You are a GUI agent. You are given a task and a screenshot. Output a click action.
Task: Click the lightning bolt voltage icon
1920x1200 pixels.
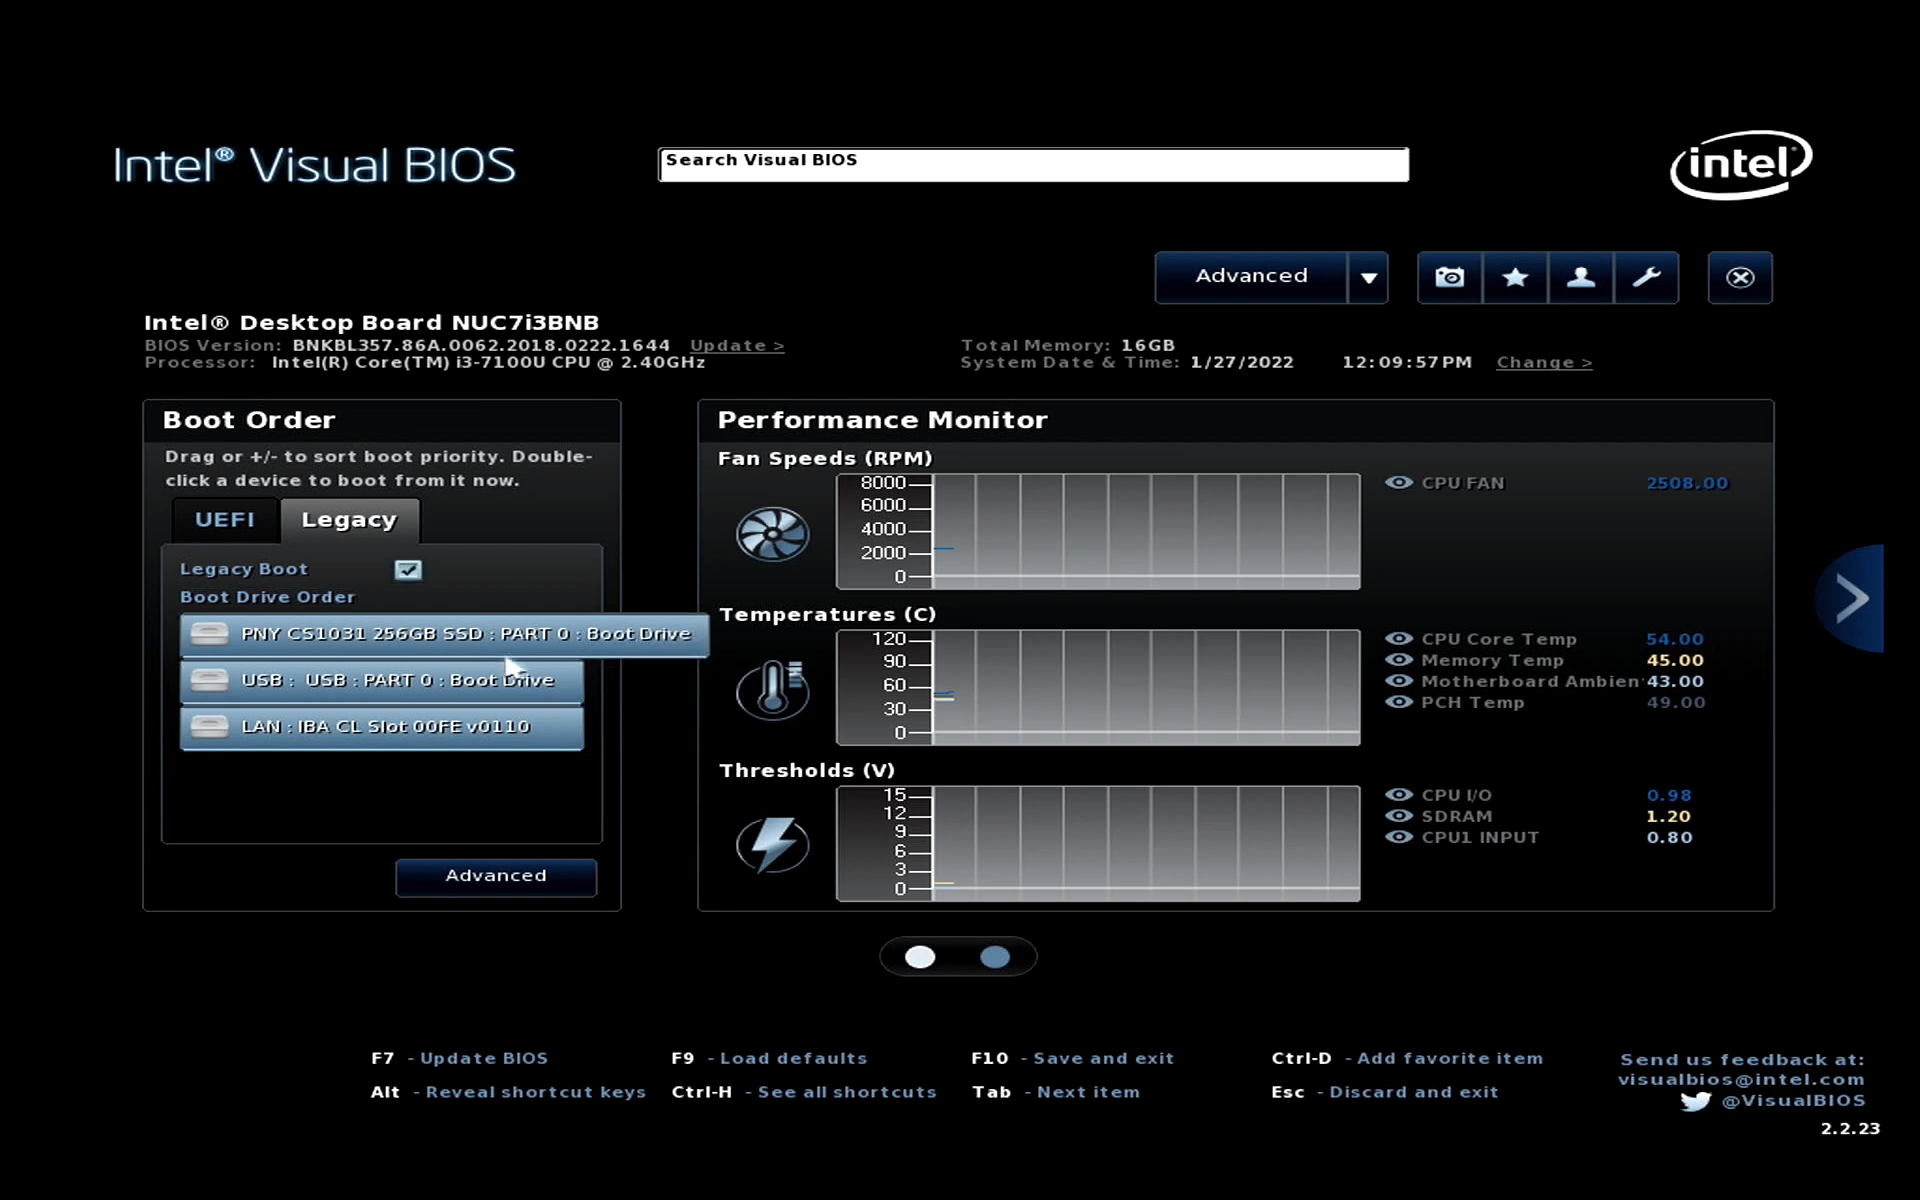pos(772,845)
